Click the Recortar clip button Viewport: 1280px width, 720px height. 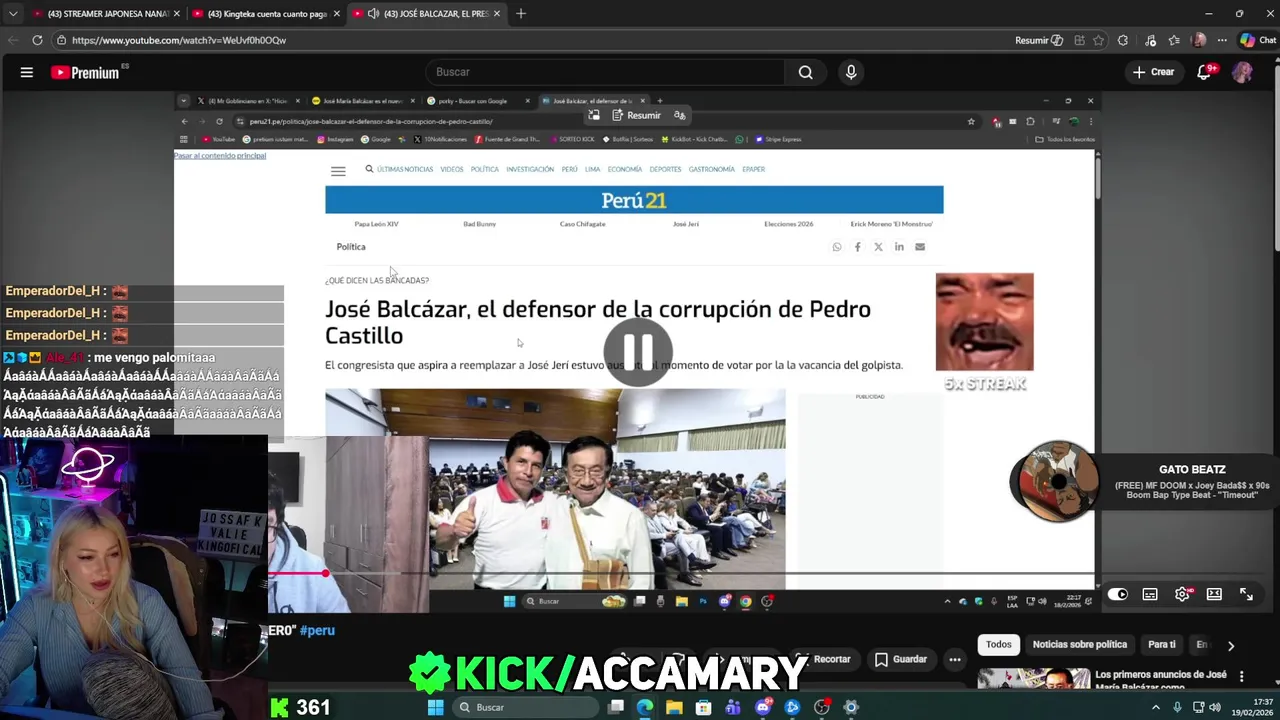pyautogui.click(x=828, y=659)
